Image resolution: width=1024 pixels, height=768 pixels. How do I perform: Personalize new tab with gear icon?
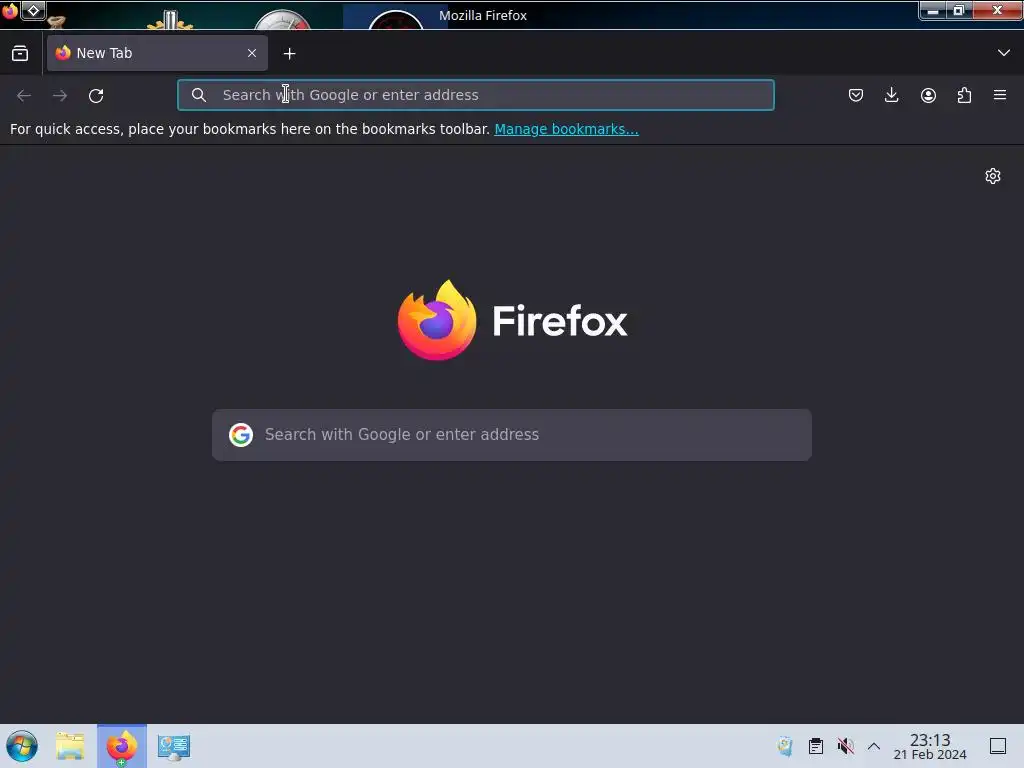(993, 176)
